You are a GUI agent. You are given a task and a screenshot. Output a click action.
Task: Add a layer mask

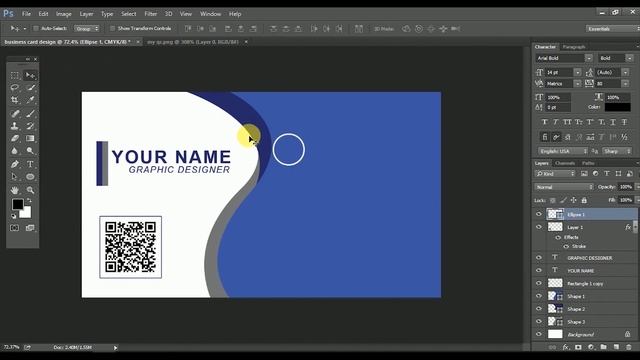tap(578, 347)
